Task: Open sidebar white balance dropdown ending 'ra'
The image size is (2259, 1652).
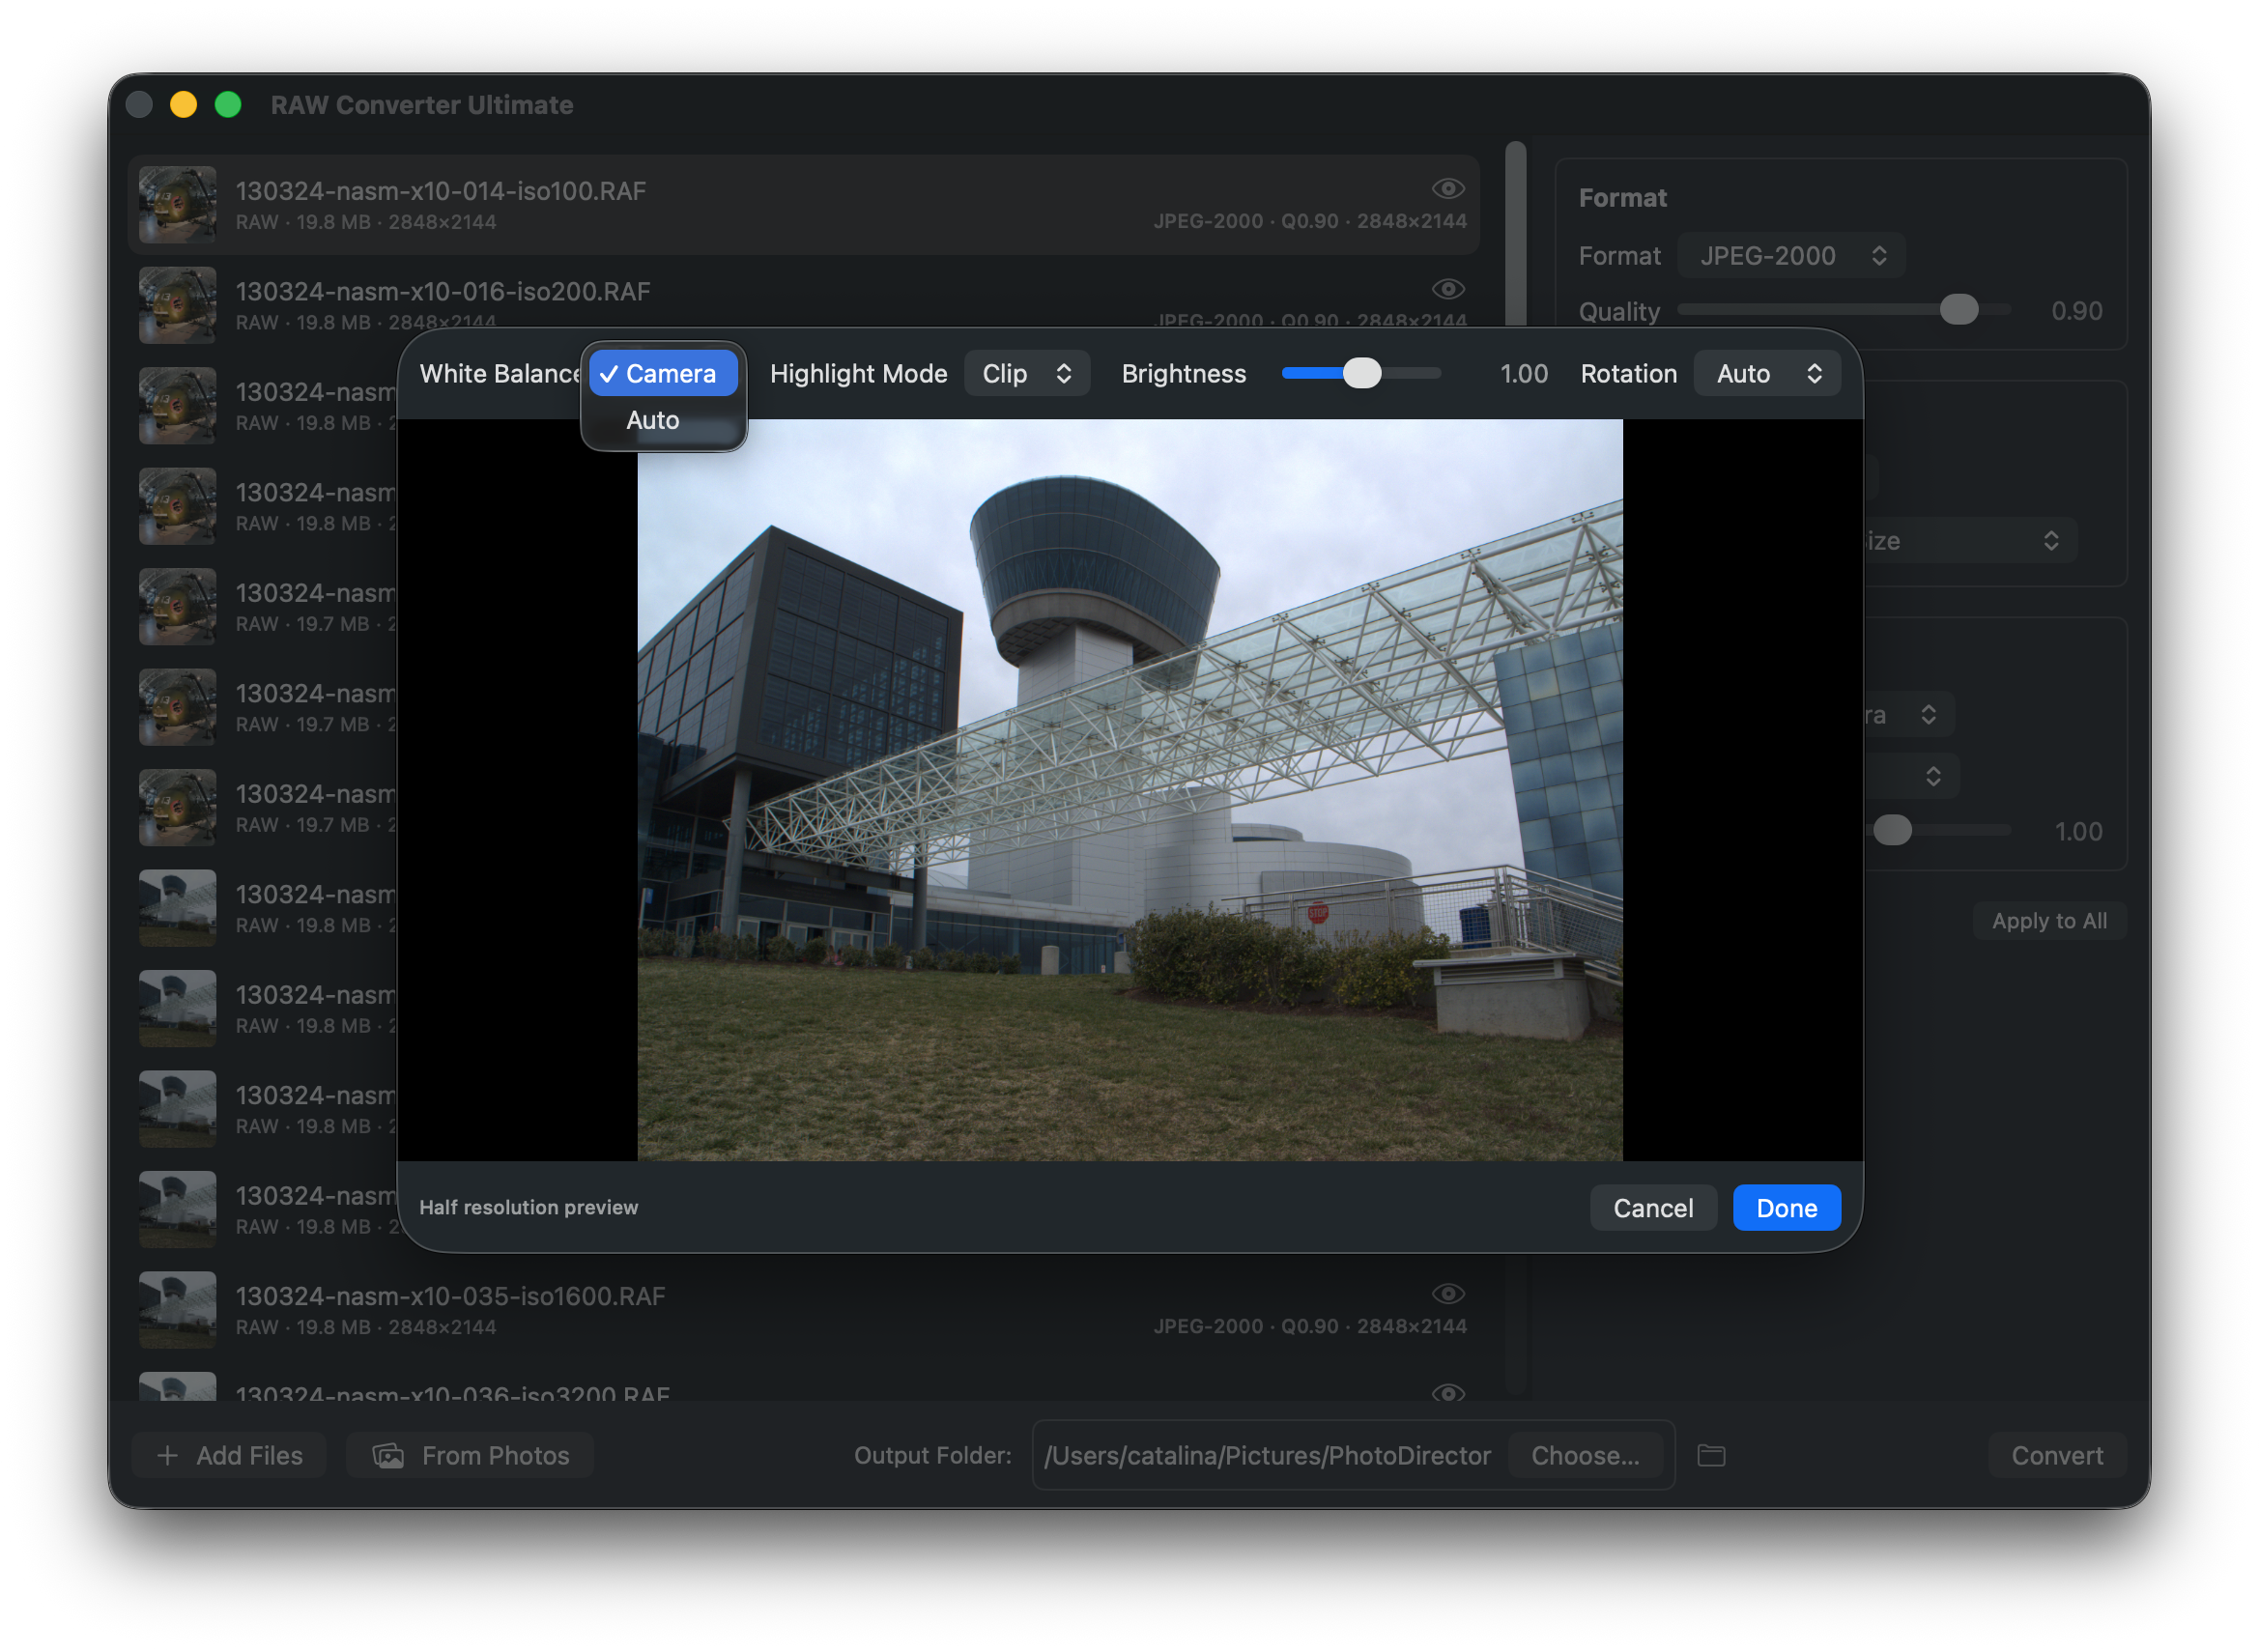Action: pos(1908,715)
